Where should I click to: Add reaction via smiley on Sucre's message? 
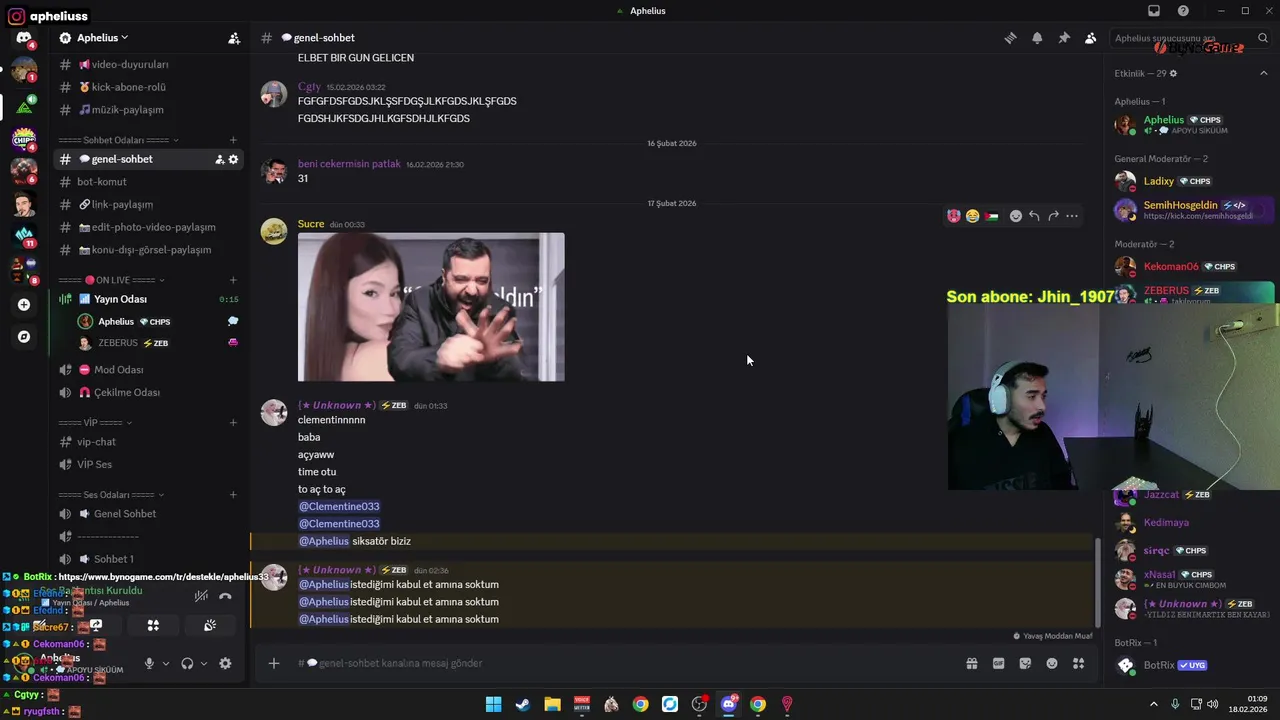coord(1015,216)
